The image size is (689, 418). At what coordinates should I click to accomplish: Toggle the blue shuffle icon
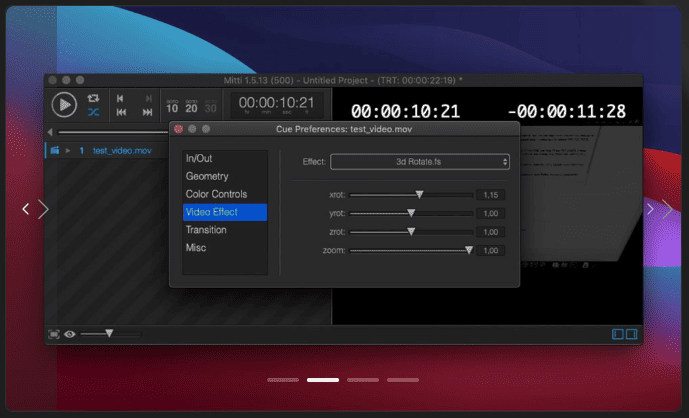(x=93, y=112)
